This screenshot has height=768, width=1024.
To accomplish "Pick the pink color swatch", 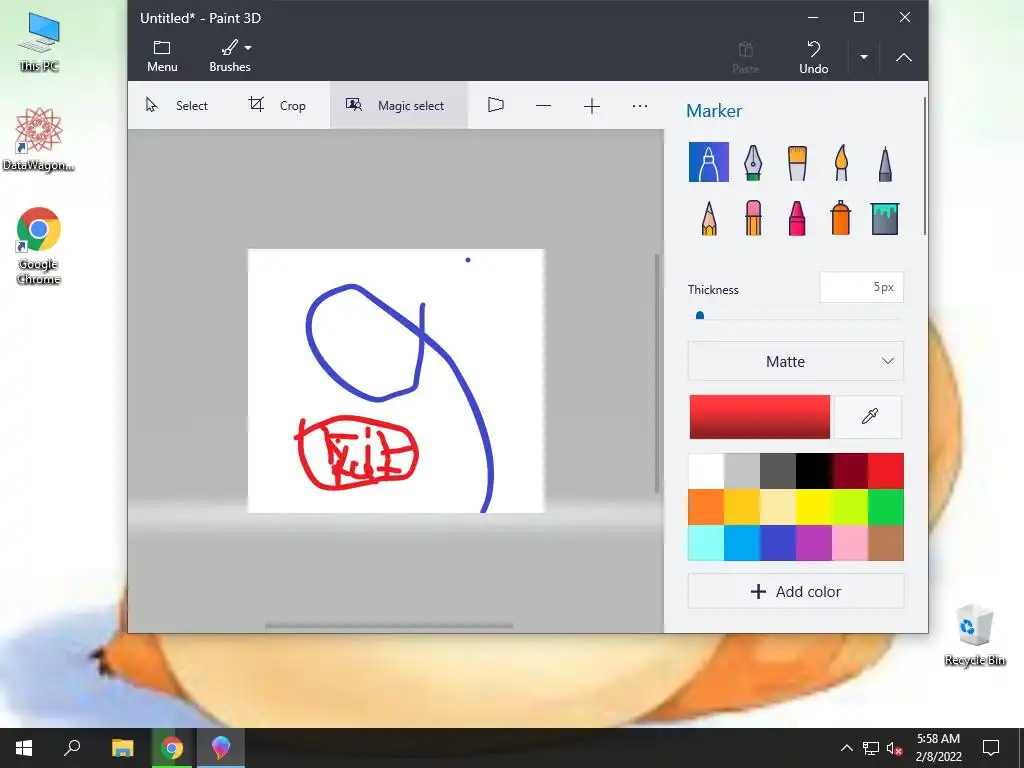I will click(850, 543).
